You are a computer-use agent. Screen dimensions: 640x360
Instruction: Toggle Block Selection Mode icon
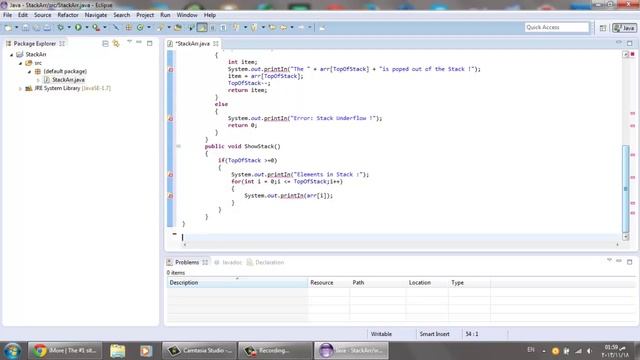[213, 27]
